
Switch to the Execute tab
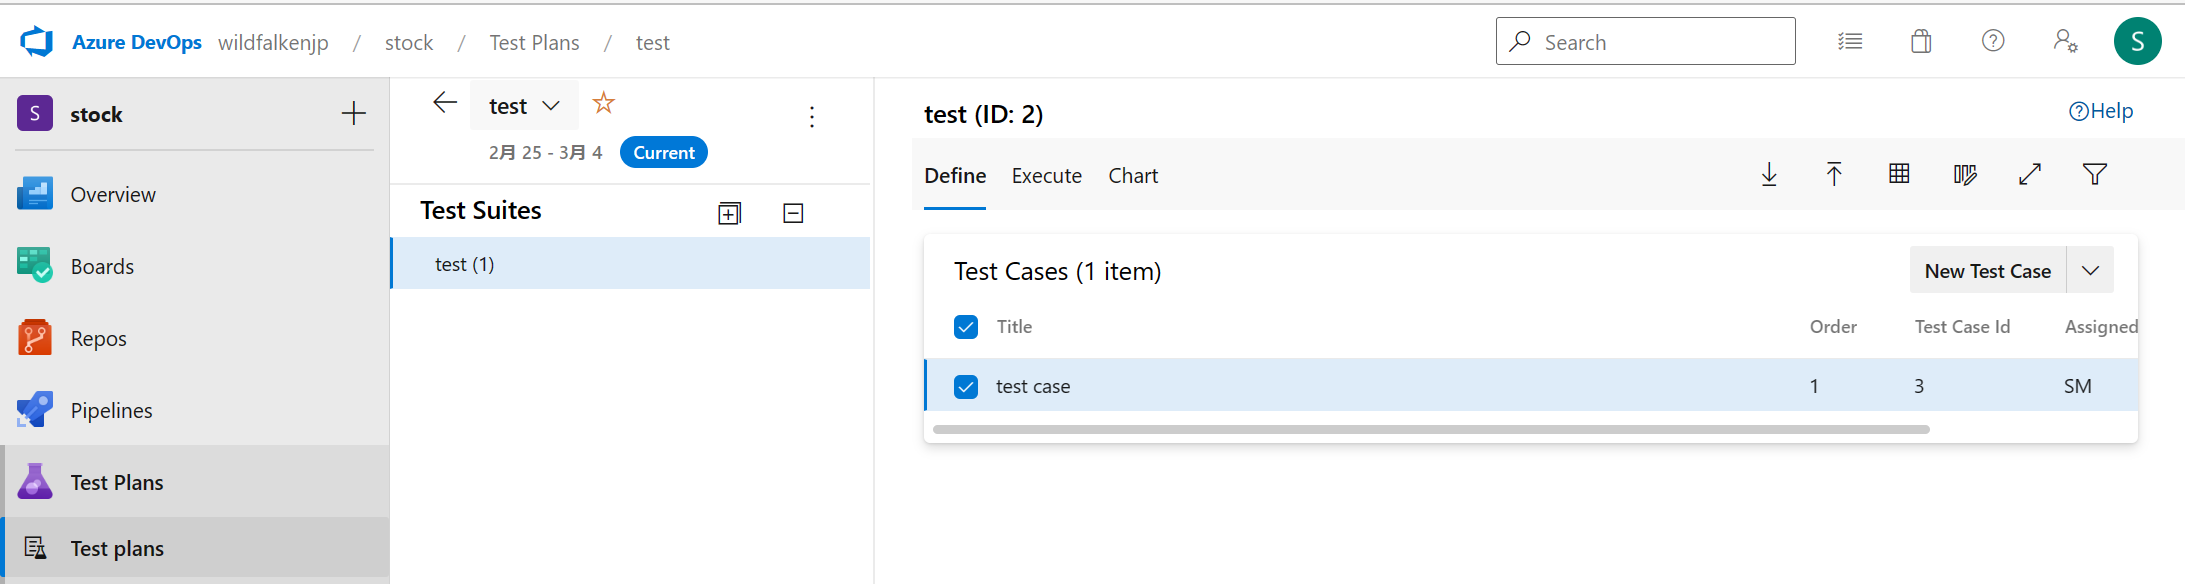click(1046, 176)
